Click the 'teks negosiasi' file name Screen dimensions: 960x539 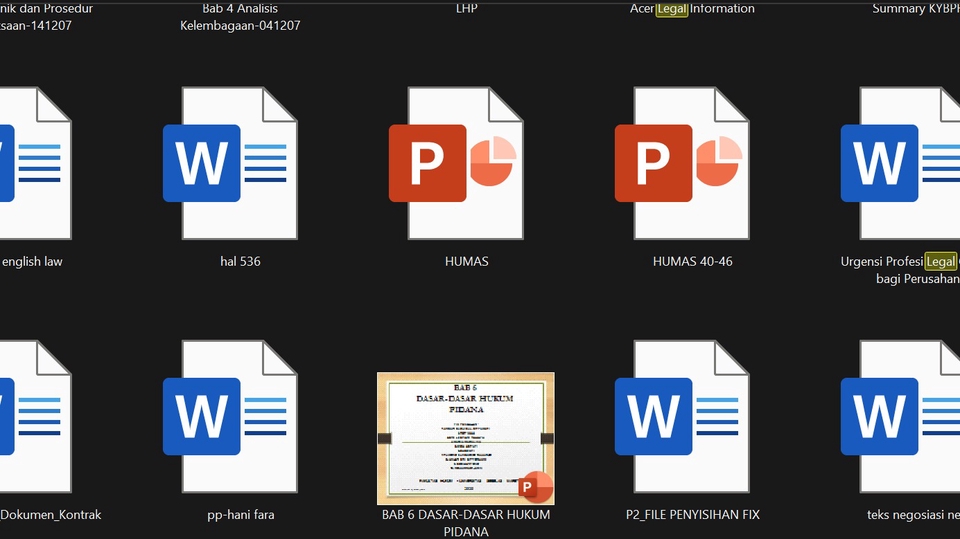point(913,515)
